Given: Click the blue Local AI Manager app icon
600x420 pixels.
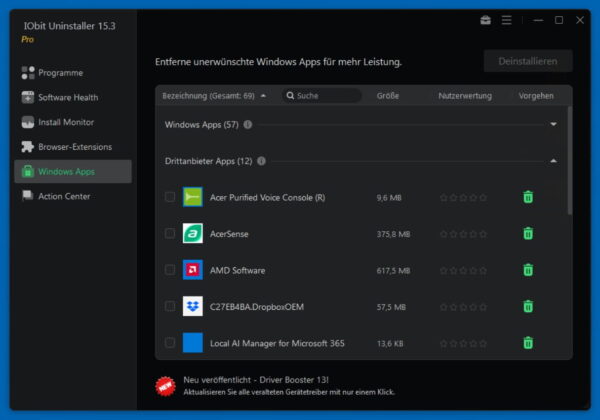Looking at the screenshot, I should pyautogui.click(x=192, y=343).
